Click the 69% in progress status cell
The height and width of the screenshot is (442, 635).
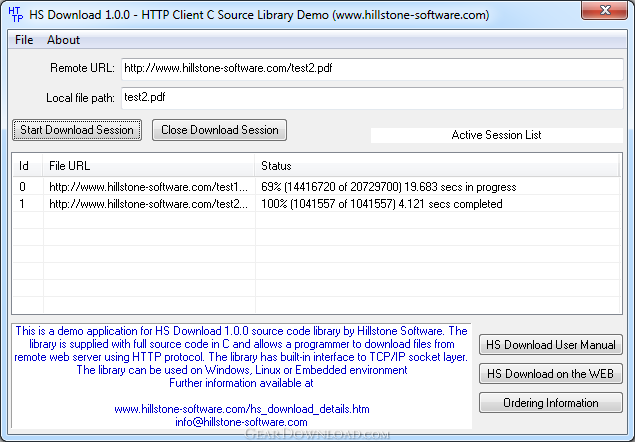(x=389, y=187)
